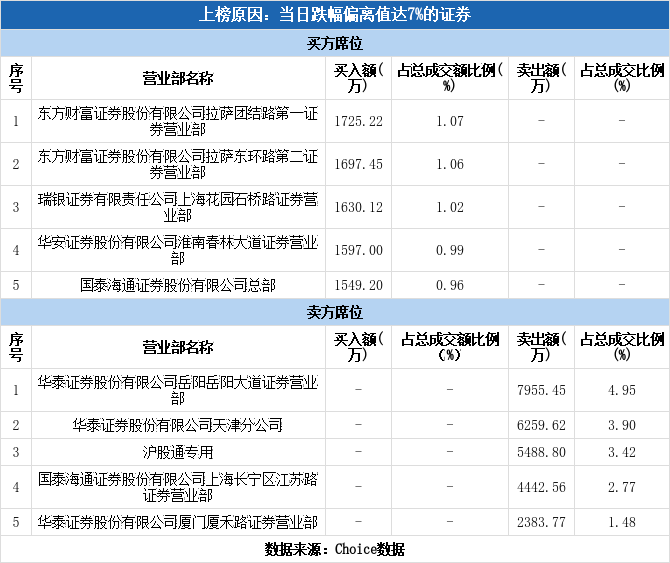The image size is (670, 563).
Task: Click the sell amount value 4442.56
Action: [x=541, y=487]
